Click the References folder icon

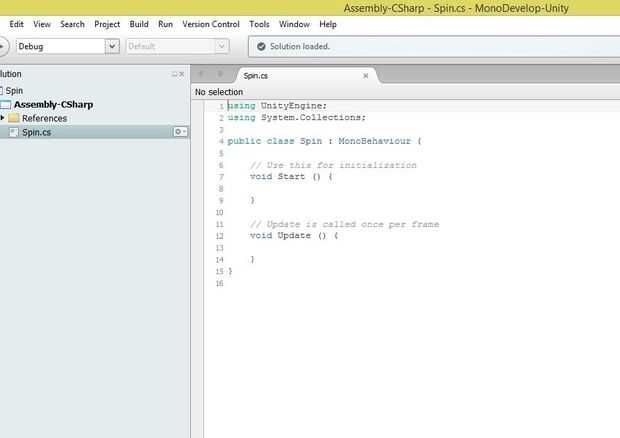(x=13, y=118)
